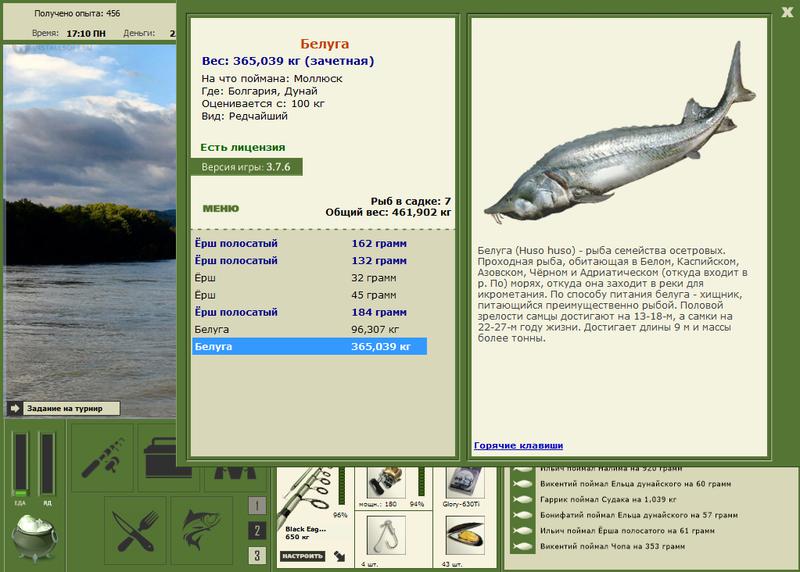Screen dimensions: 800x572
Task: Select the mollusk bait slot
Action: click(x=465, y=536)
